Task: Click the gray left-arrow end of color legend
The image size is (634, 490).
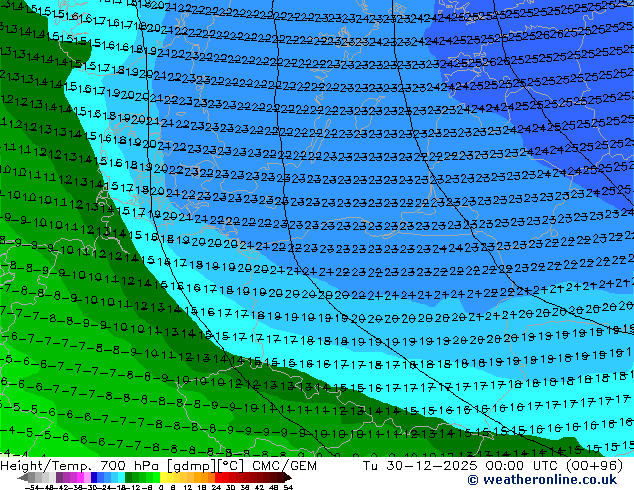Action: tap(23, 477)
